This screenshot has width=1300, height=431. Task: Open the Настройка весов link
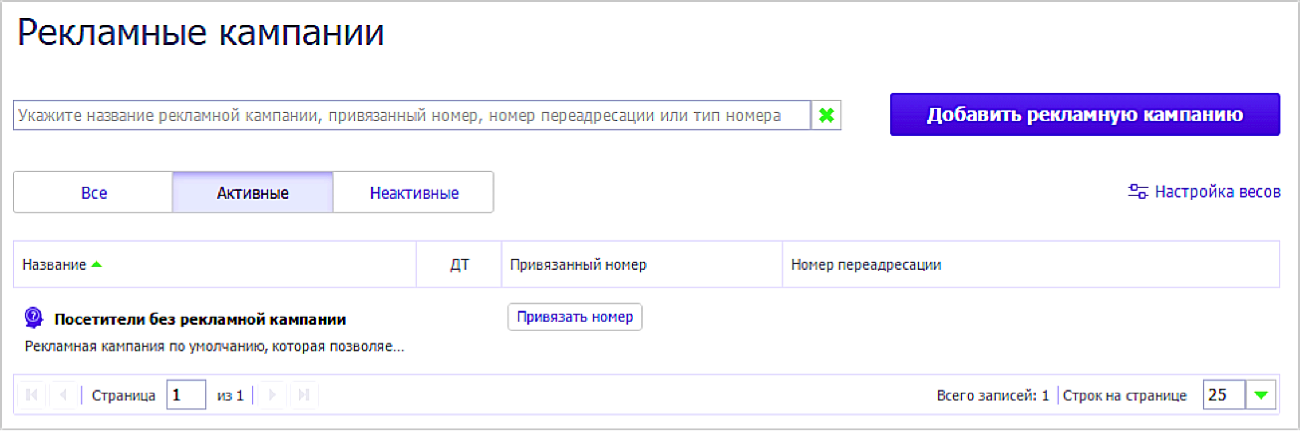(x=1217, y=192)
